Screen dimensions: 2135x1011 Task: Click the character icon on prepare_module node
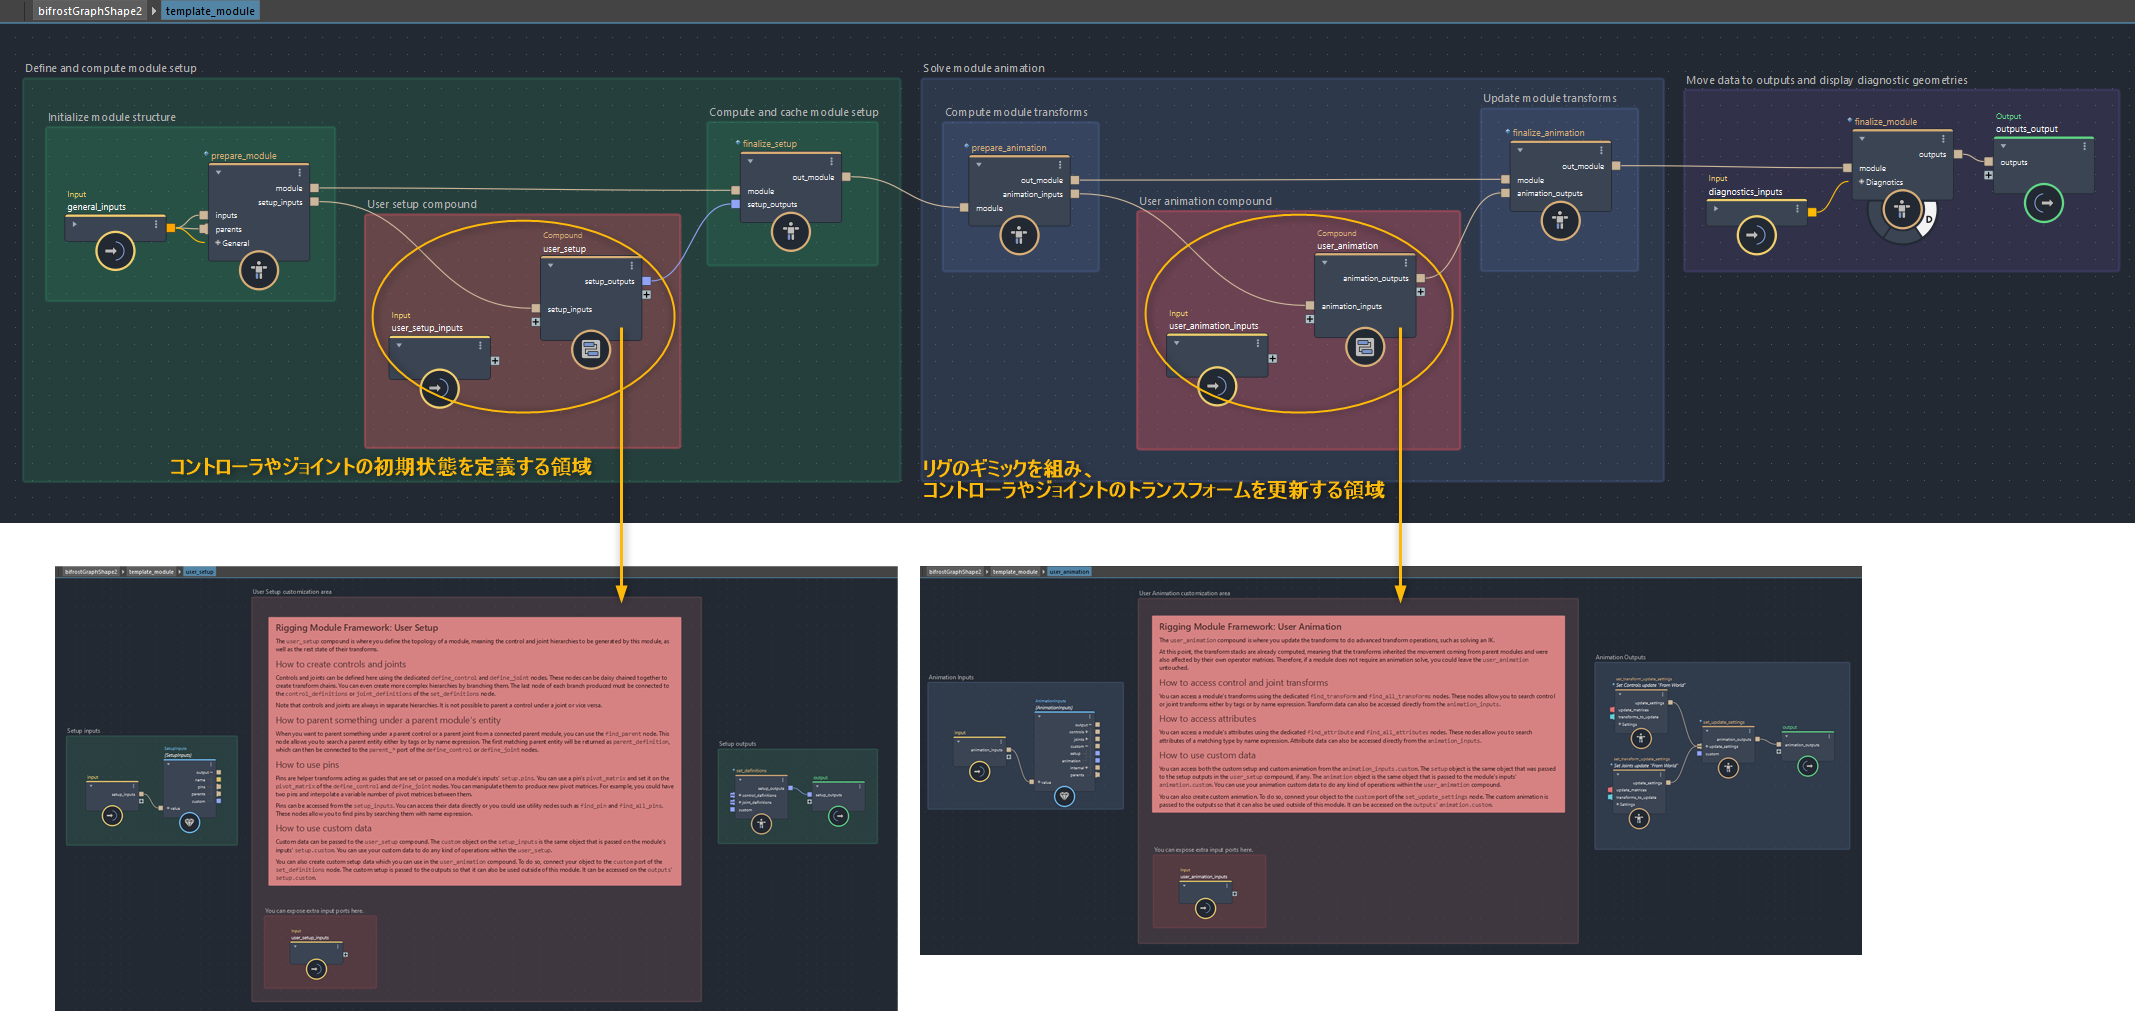[x=259, y=270]
